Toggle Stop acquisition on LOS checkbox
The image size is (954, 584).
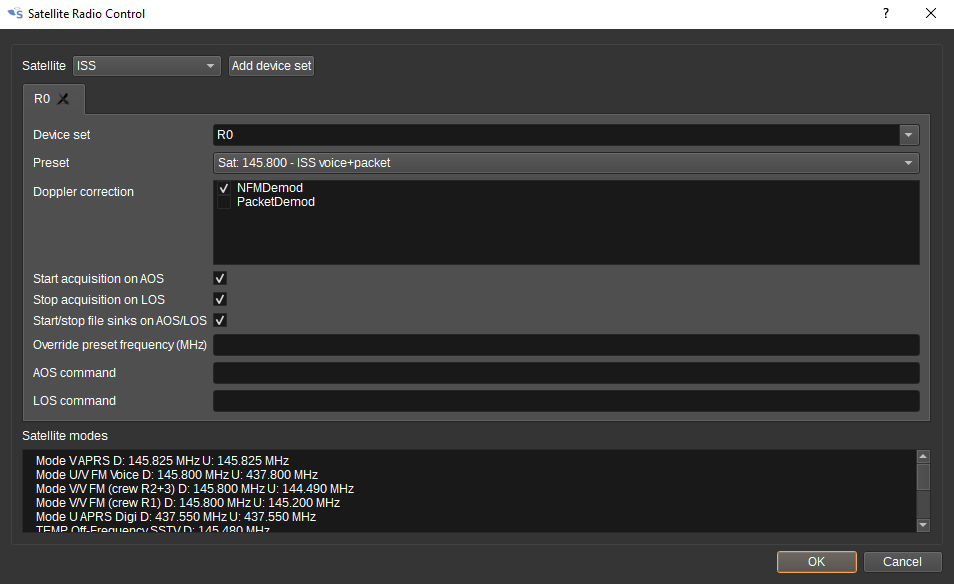tap(220, 299)
